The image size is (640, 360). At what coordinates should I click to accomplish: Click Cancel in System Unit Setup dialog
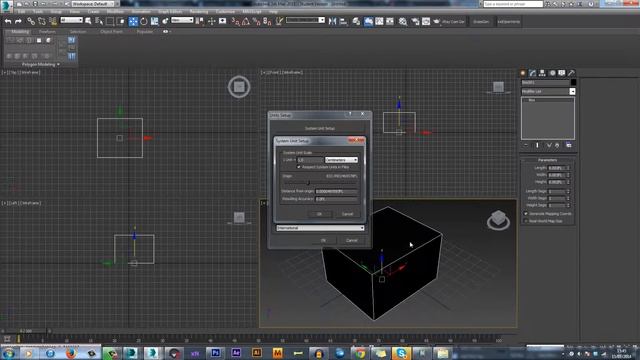[x=347, y=214]
